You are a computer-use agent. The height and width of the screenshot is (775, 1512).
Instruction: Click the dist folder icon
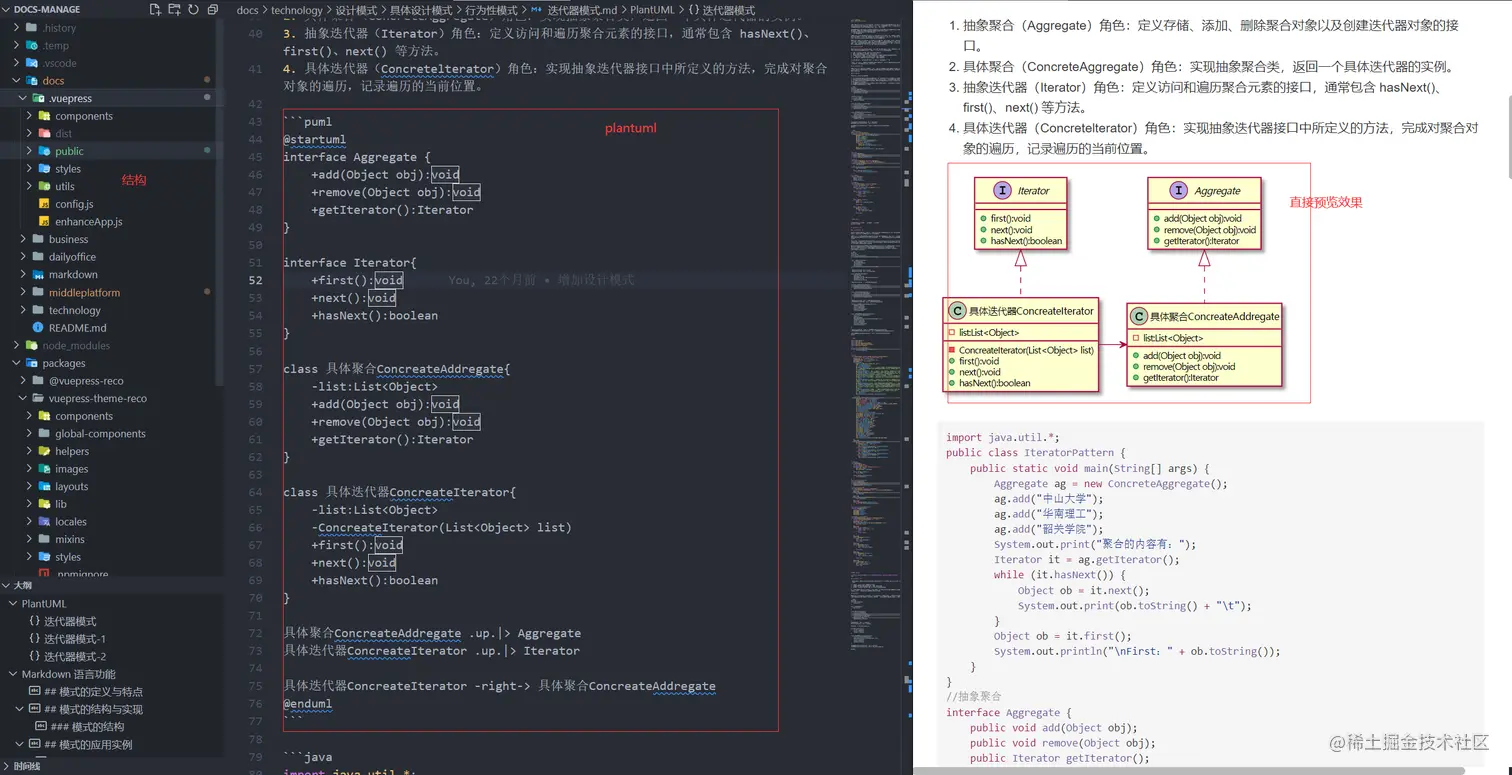(x=44, y=133)
